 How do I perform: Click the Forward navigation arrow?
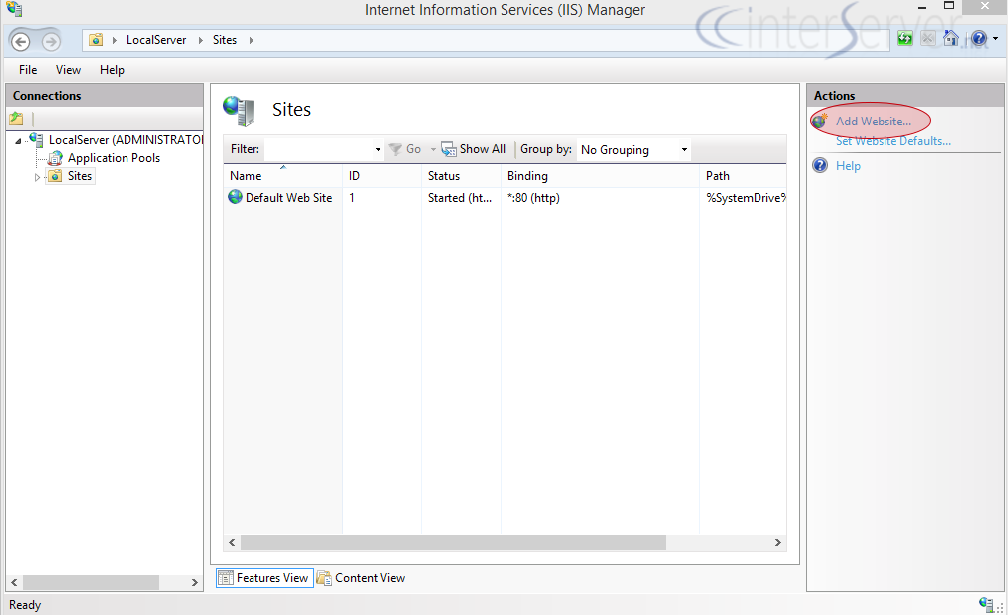[x=51, y=42]
